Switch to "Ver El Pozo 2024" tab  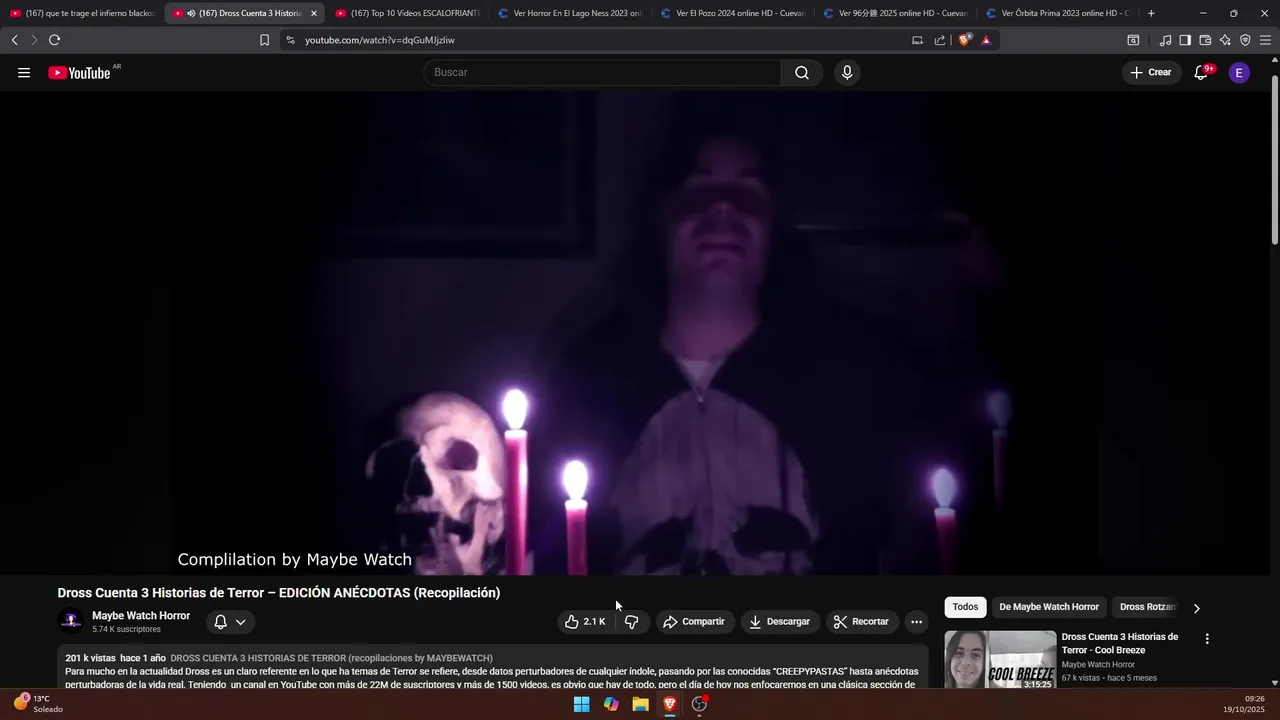click(x=733, y=13)
